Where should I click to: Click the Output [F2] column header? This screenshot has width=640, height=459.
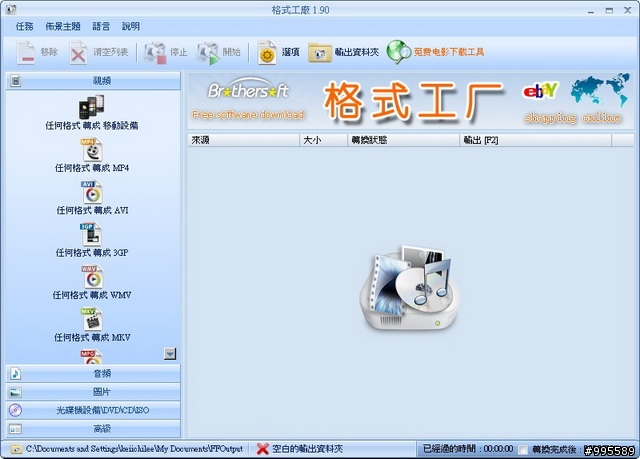tap(536, 140)
